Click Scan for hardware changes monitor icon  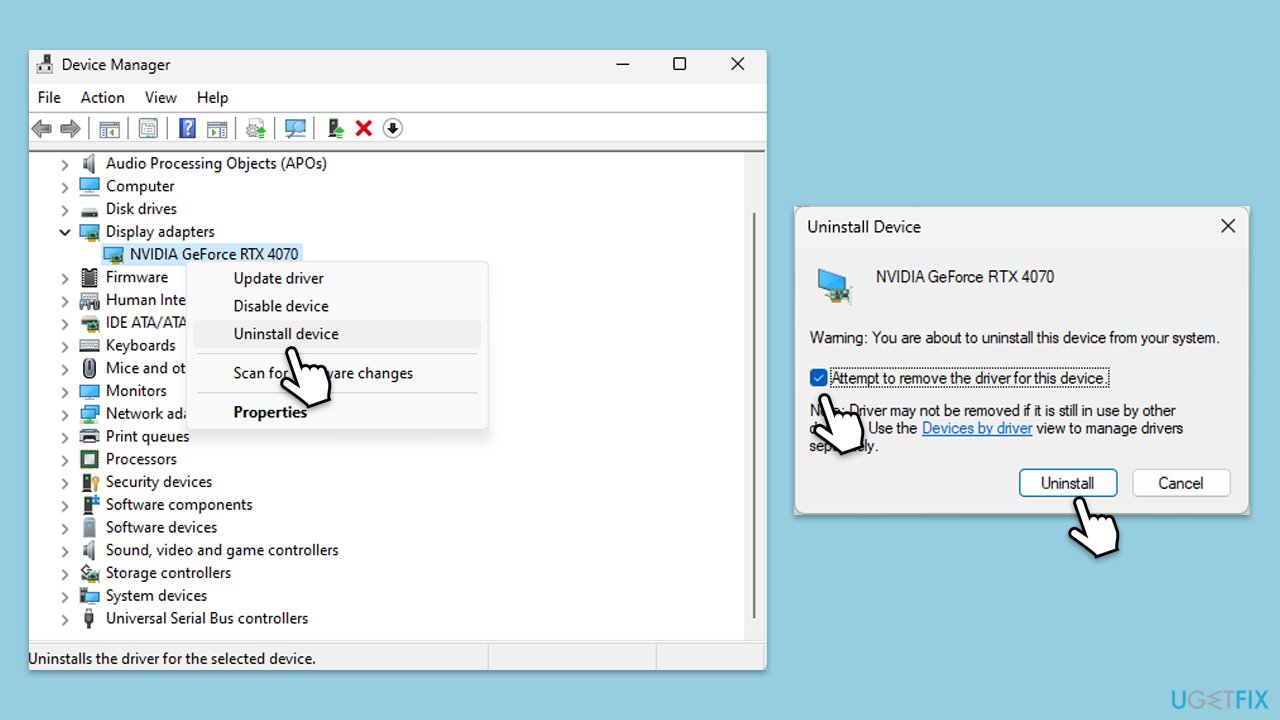(x=295, y=128)
